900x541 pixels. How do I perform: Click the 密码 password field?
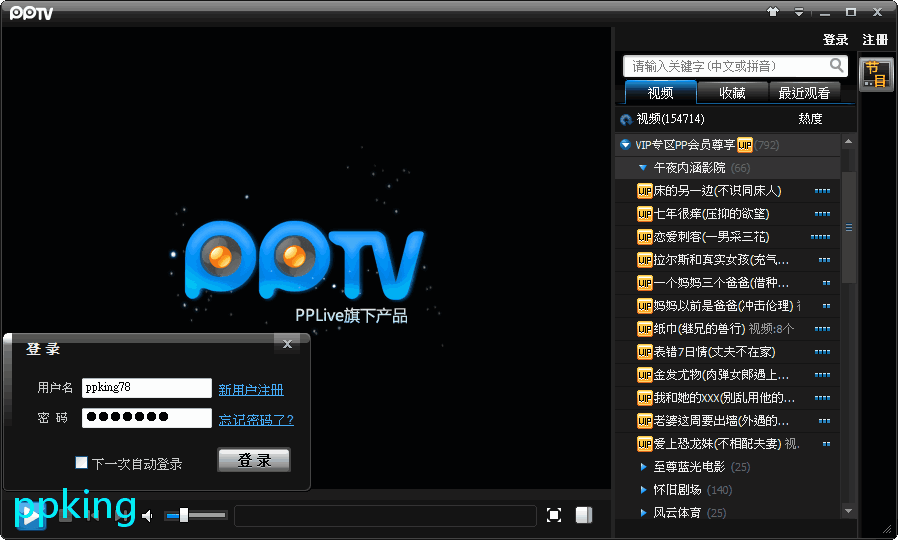click(x=147, y=418)
